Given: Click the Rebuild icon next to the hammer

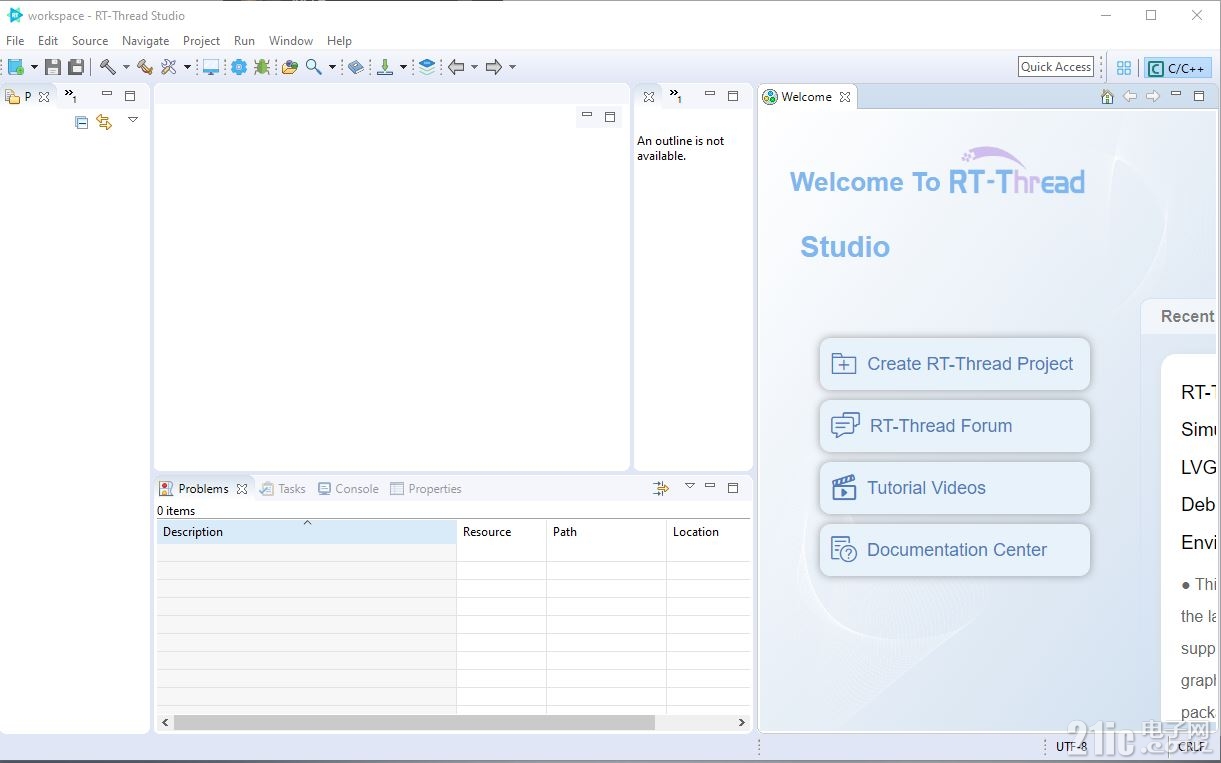Looking at the screenshot, I should coord(145,67).
